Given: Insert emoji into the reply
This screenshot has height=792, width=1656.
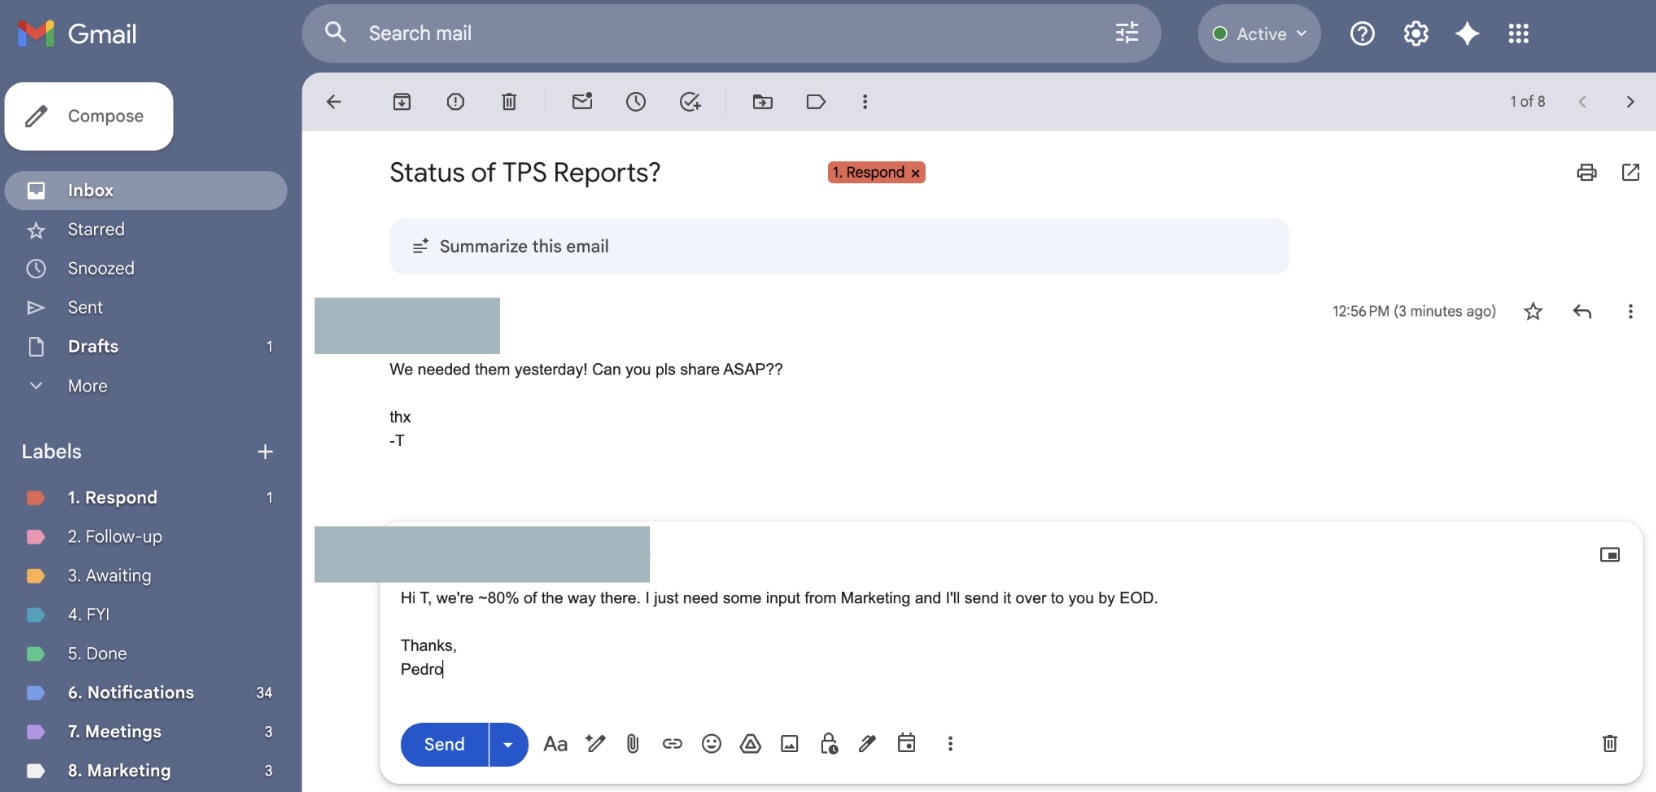Looking at the screenshot, I should point(711,744).
